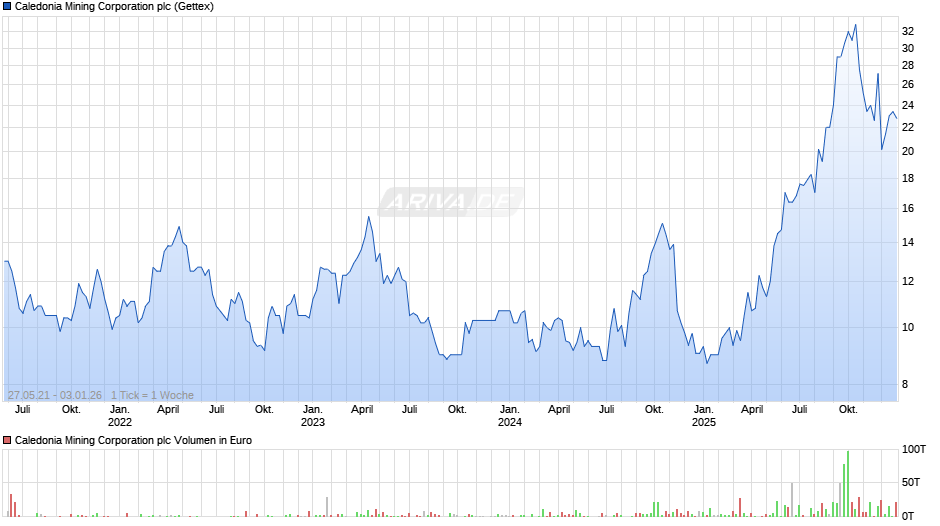
Task: Click the price axis label 8
Action: (x=905, y=384)
